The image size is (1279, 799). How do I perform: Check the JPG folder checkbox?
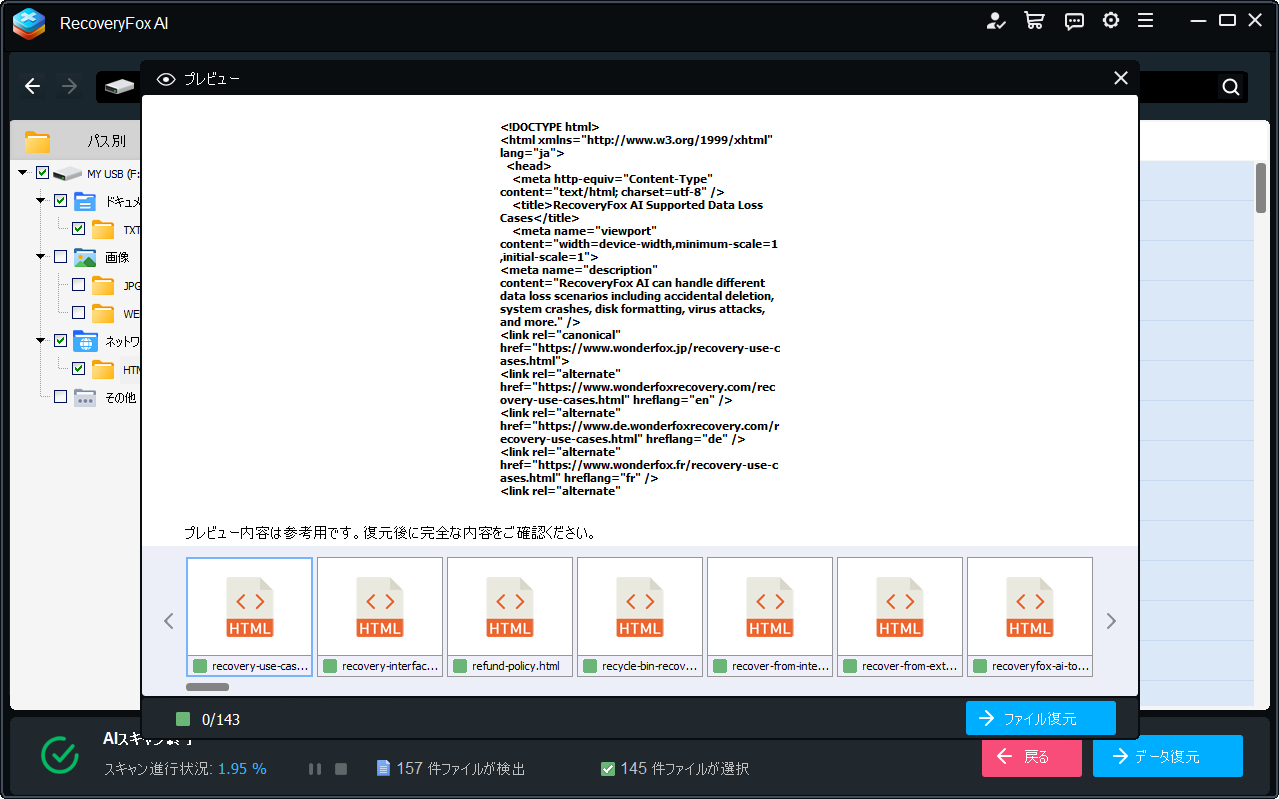pos(78,285)
